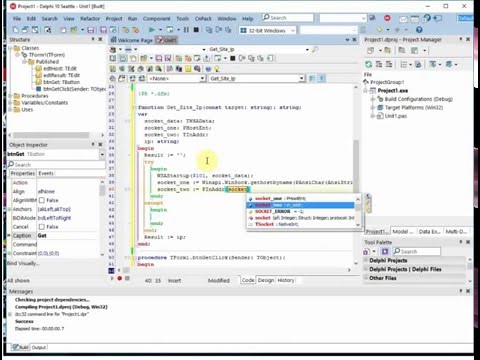
Task: Select the Caption property row
Action: [x=55, y=236]
